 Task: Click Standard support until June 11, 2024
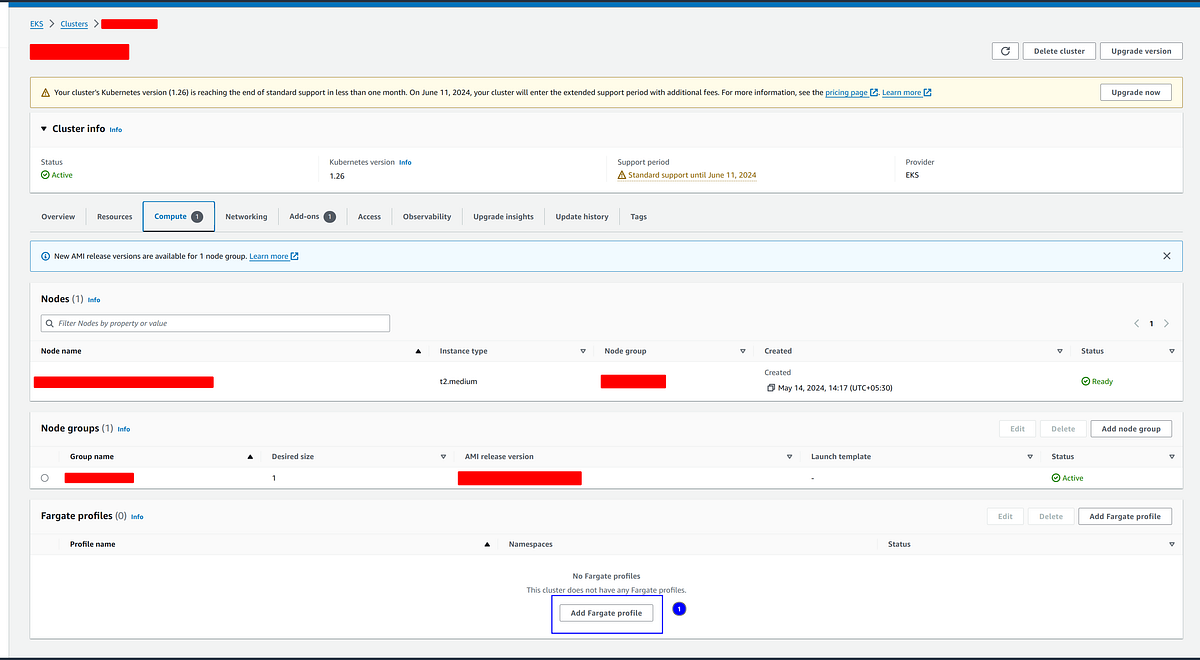pos(692,175)
